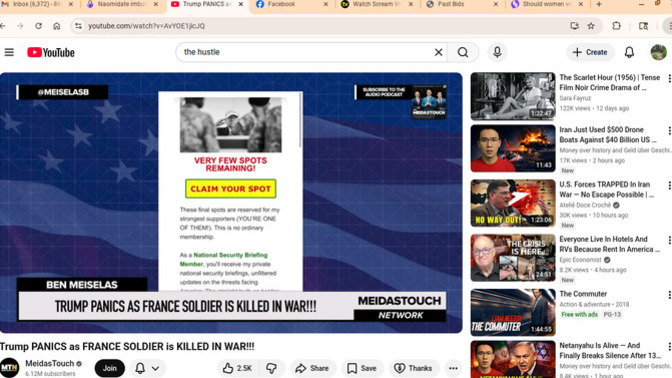Save video to a playlist
The image size is (672, 378).
[x=362, y=368]
